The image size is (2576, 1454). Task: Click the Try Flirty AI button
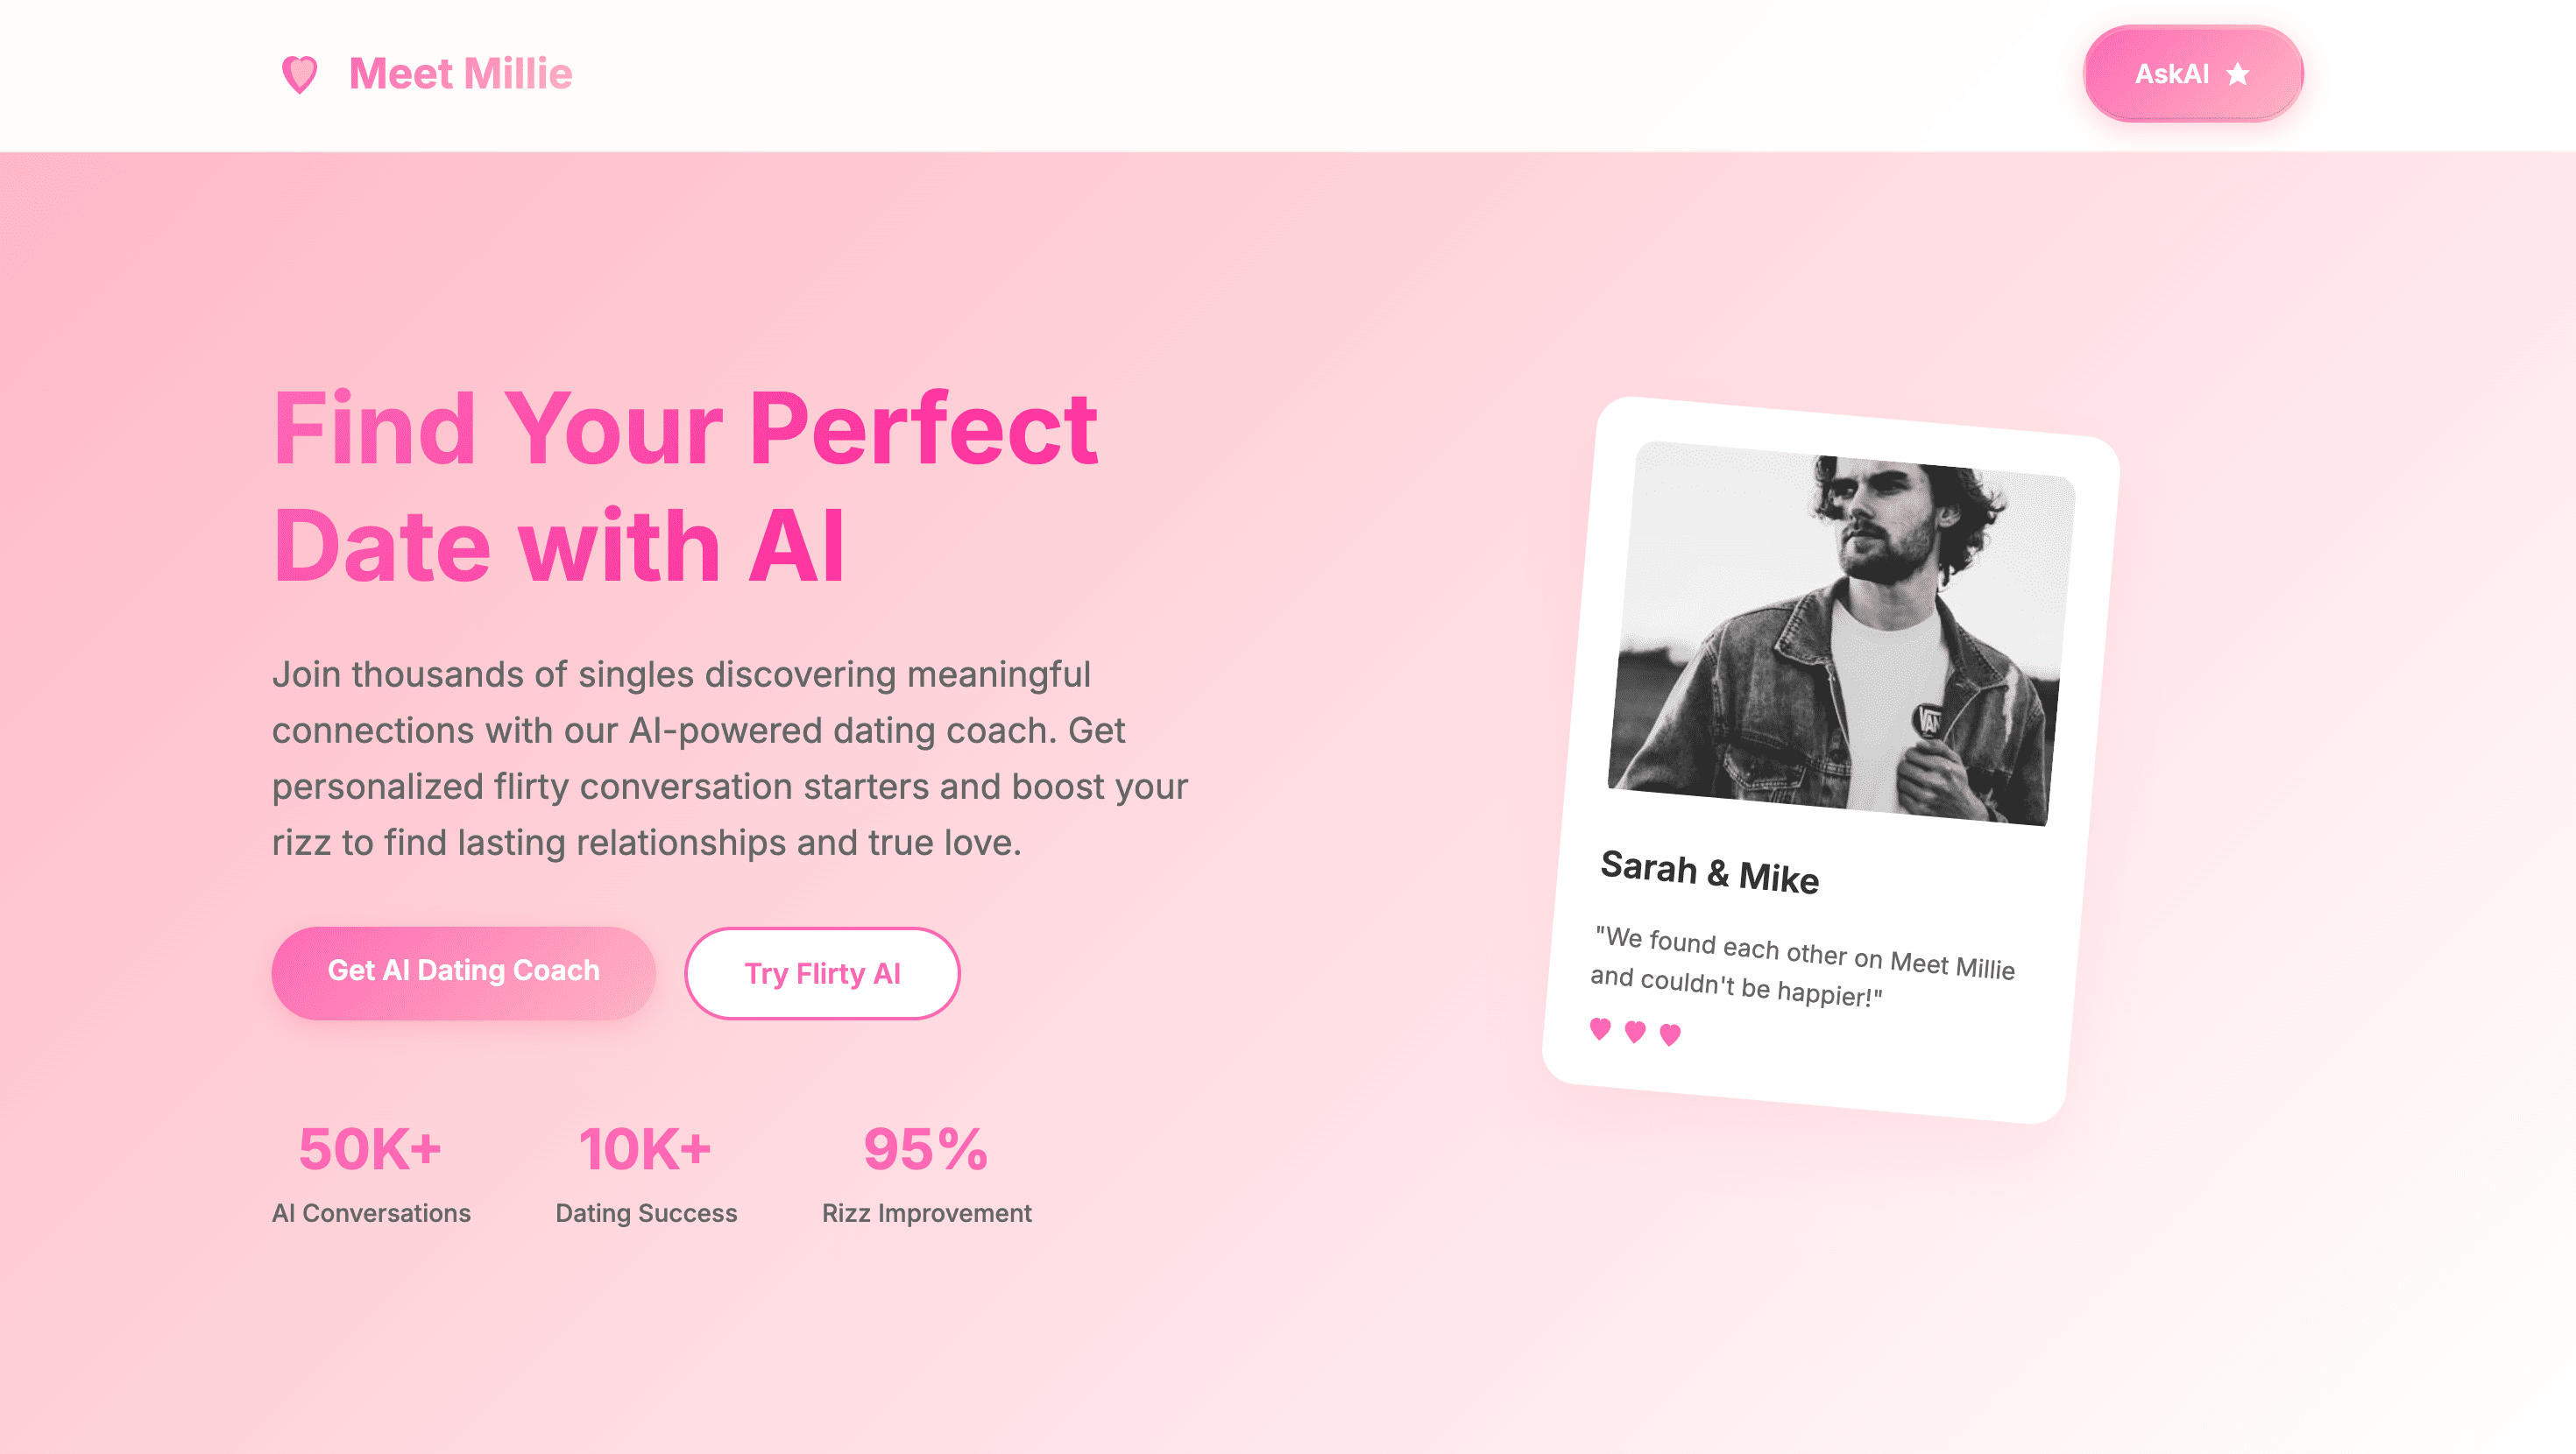point(822,973)
